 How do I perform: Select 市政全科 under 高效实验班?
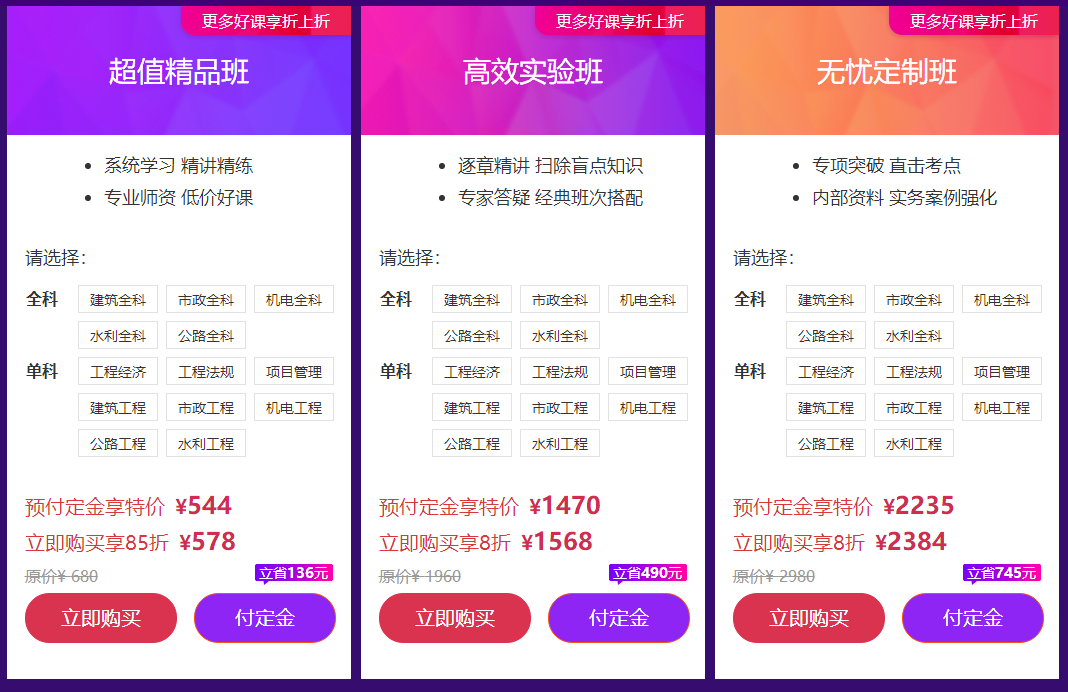pos(559,298)
